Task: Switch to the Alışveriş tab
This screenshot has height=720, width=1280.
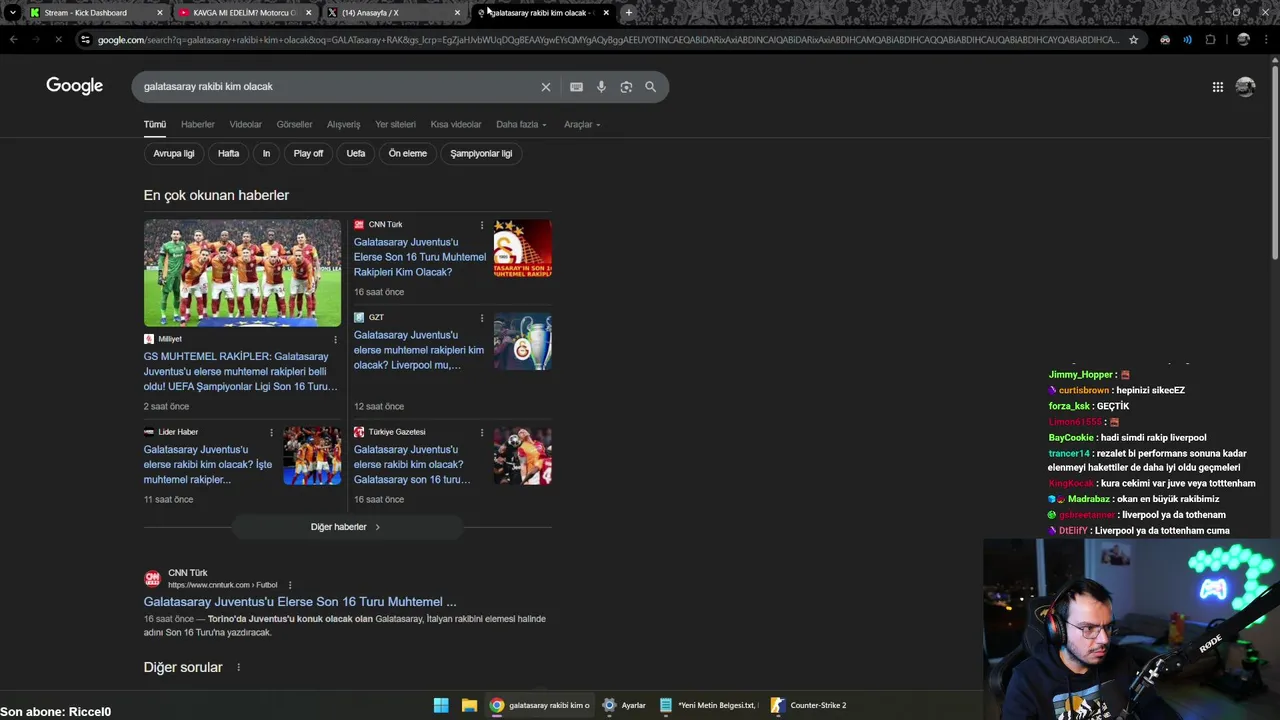Action: (344, 125)
